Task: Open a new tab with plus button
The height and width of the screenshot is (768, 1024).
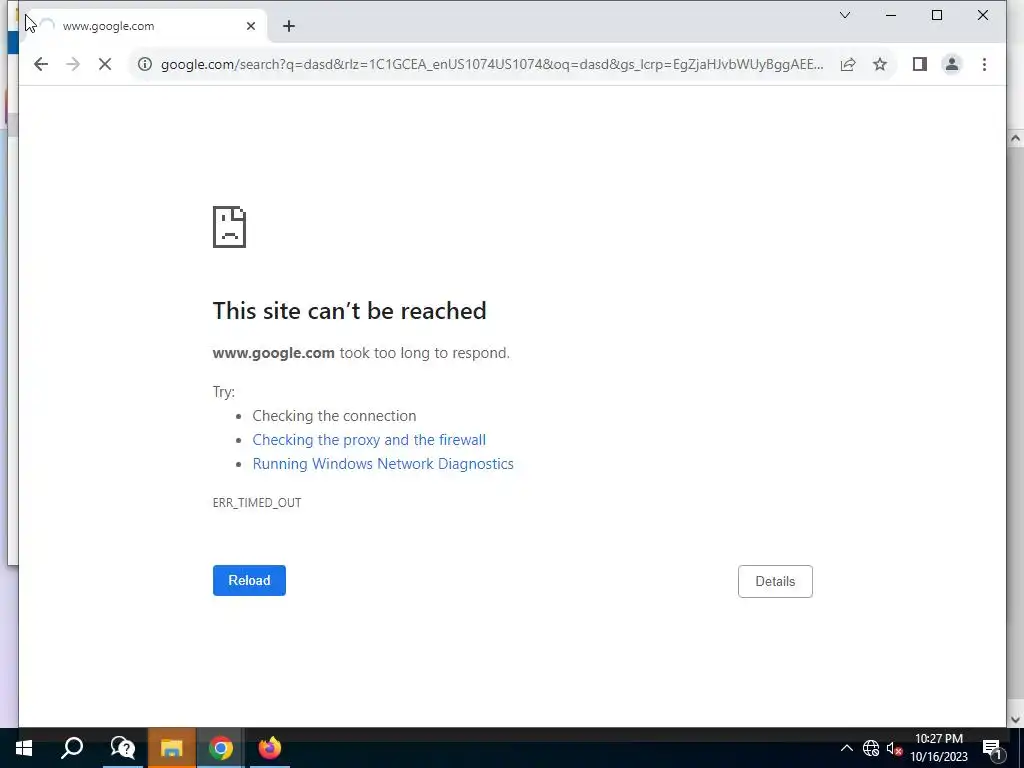Action: 289,26
